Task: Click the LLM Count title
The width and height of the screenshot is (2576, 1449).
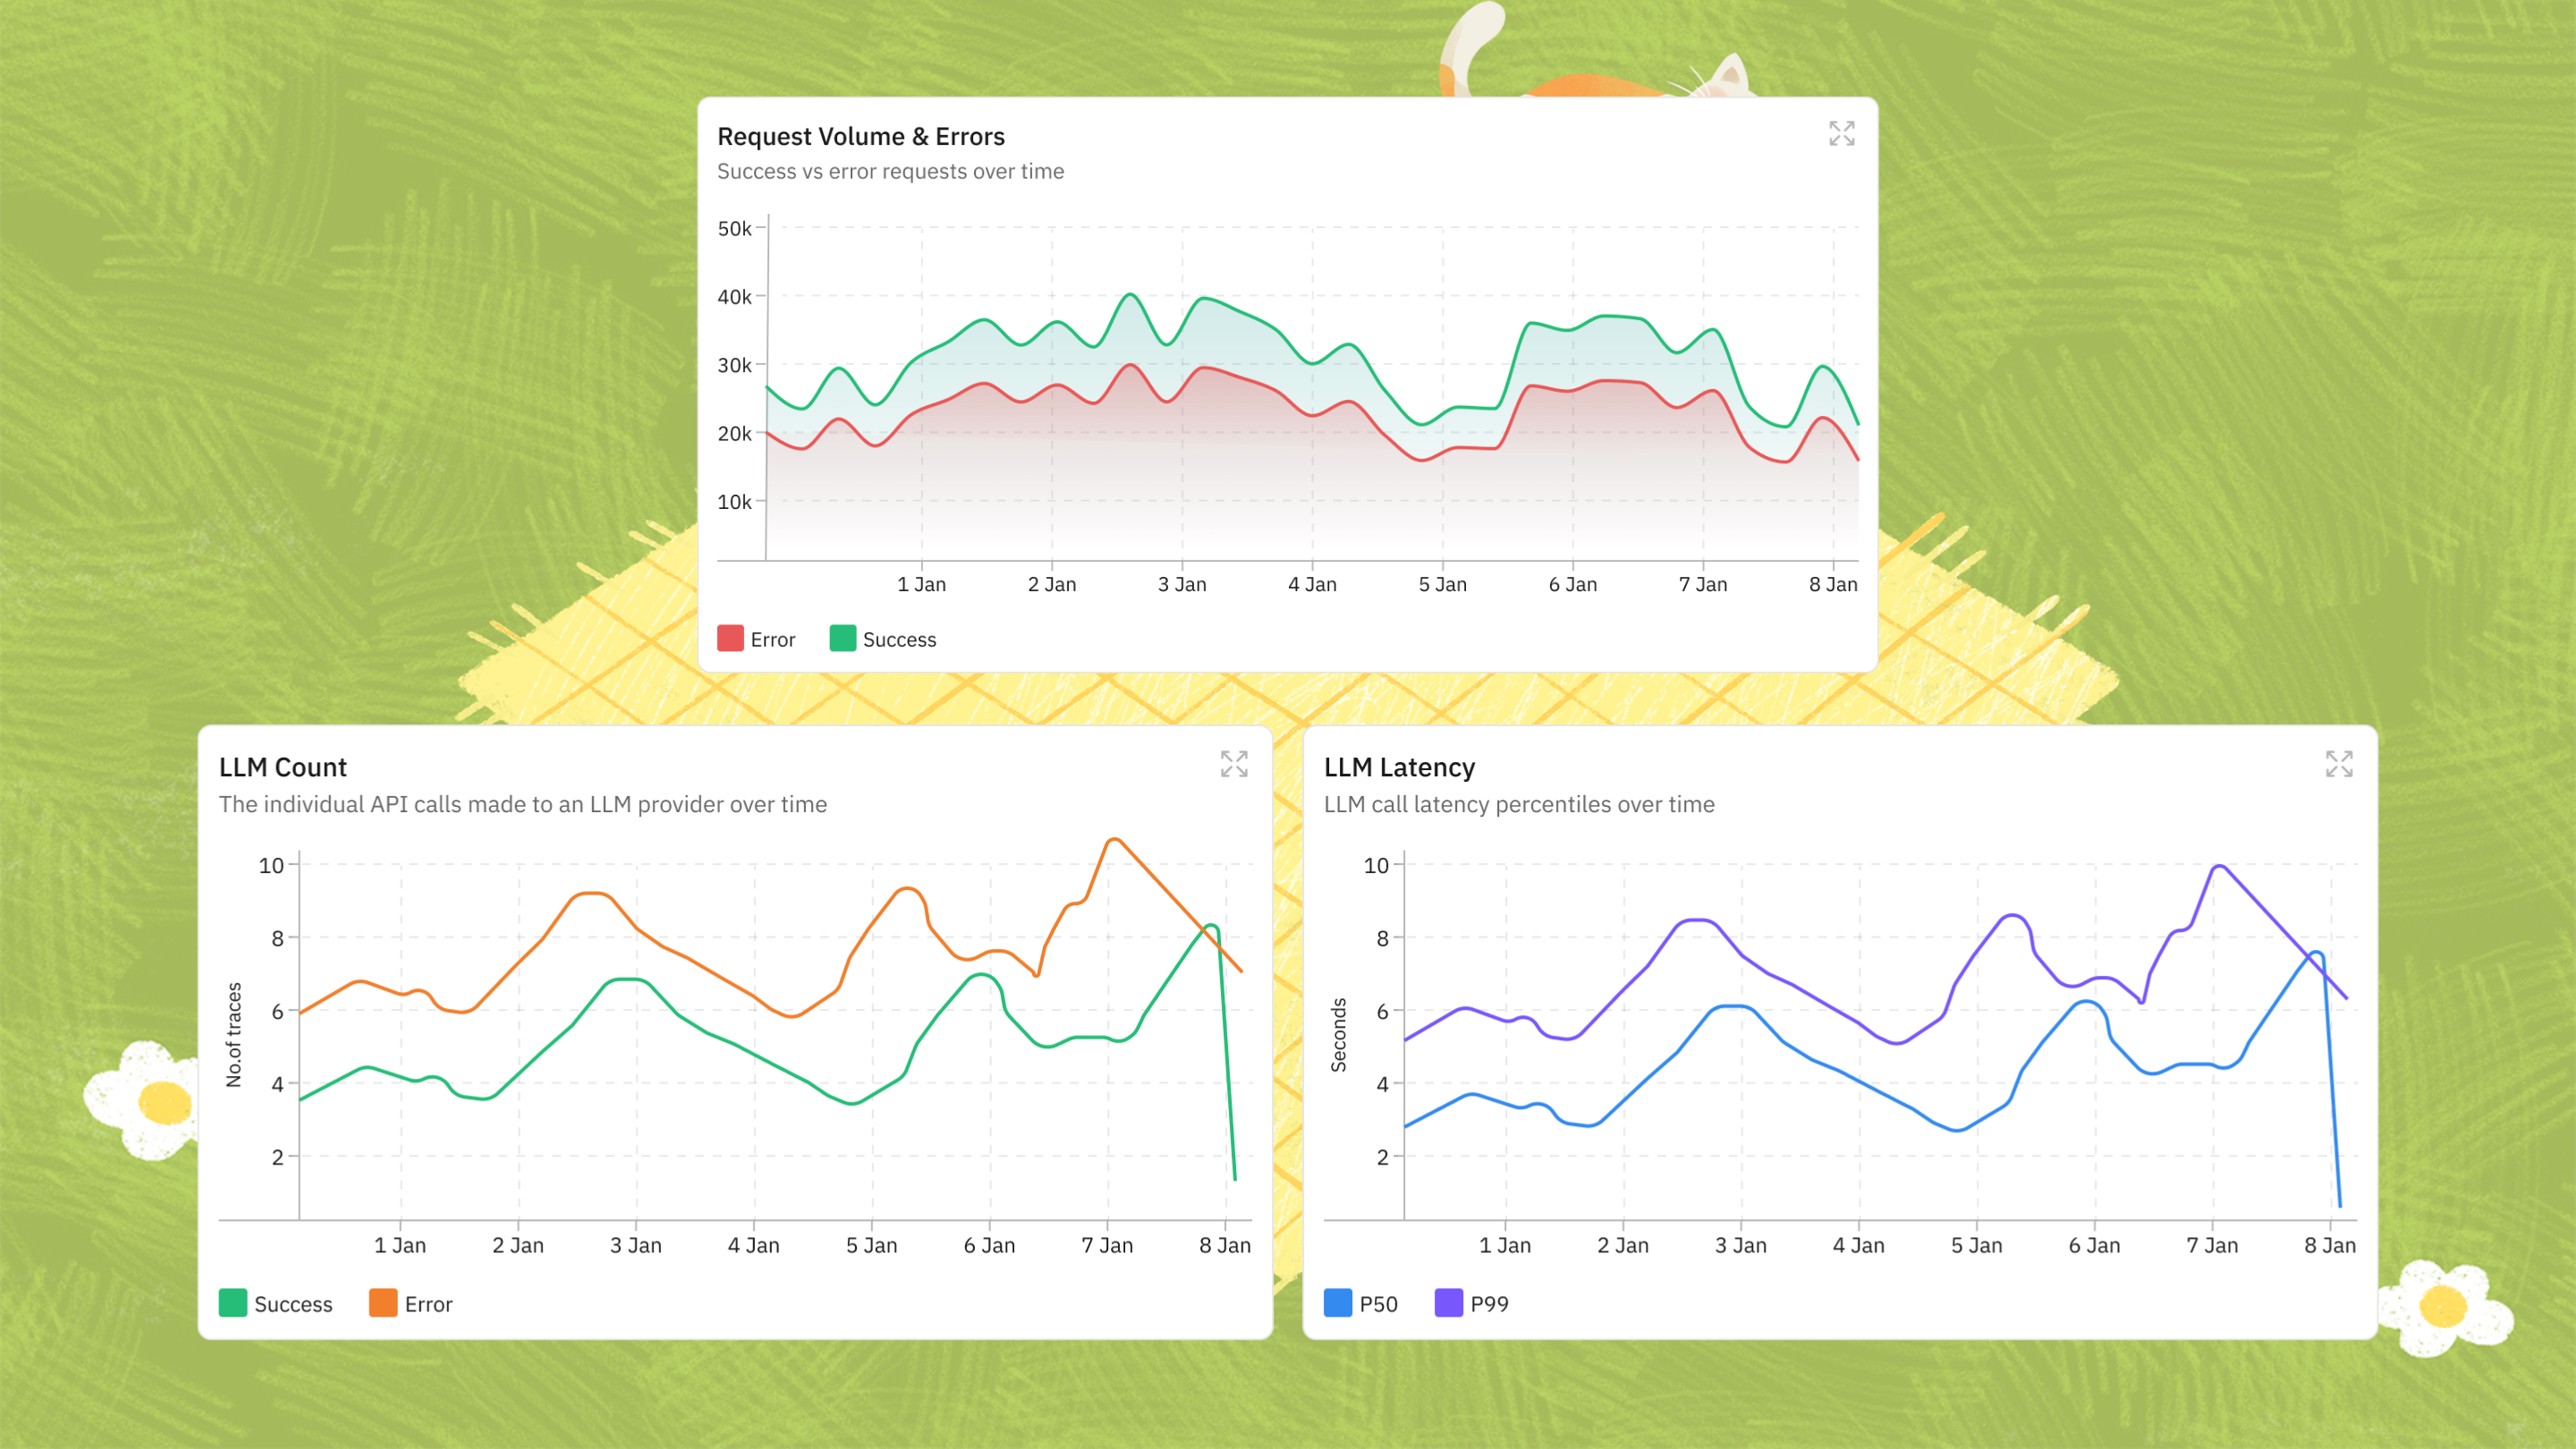Action: (x=283, y=767)
